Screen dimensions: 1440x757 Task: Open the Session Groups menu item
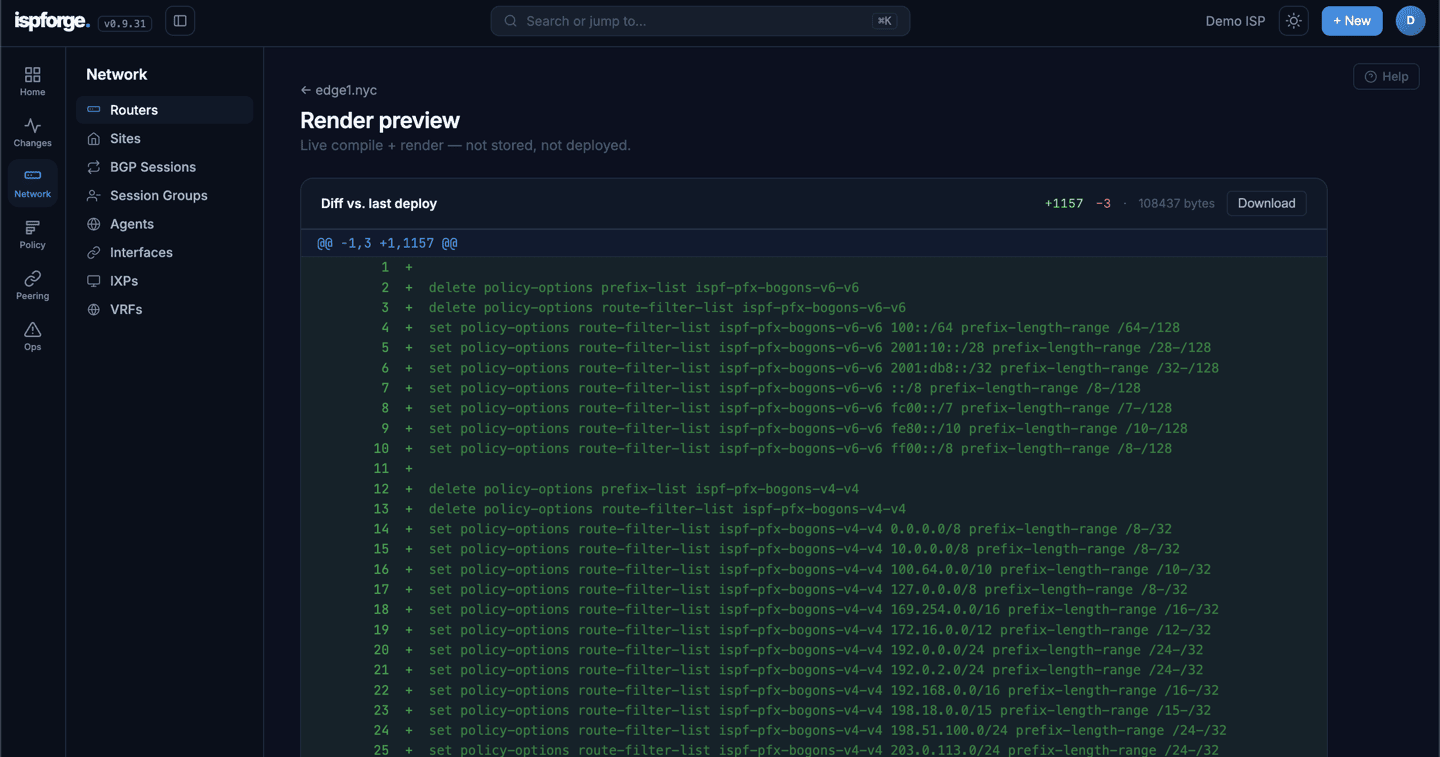pos(165,195)
